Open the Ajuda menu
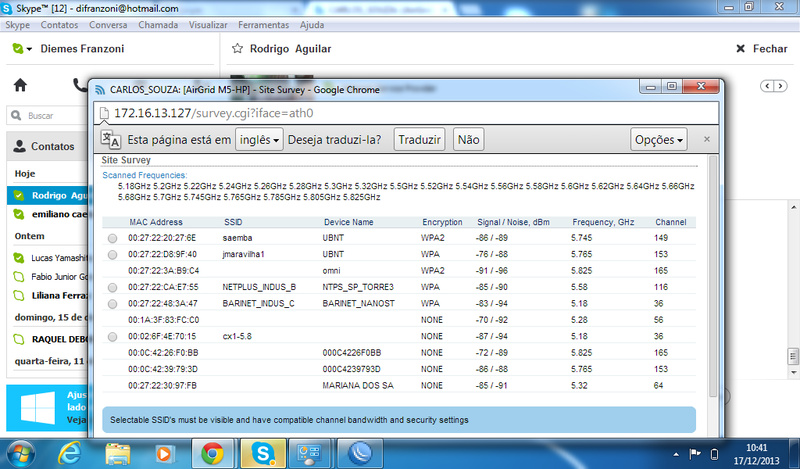 click(312, 25)
